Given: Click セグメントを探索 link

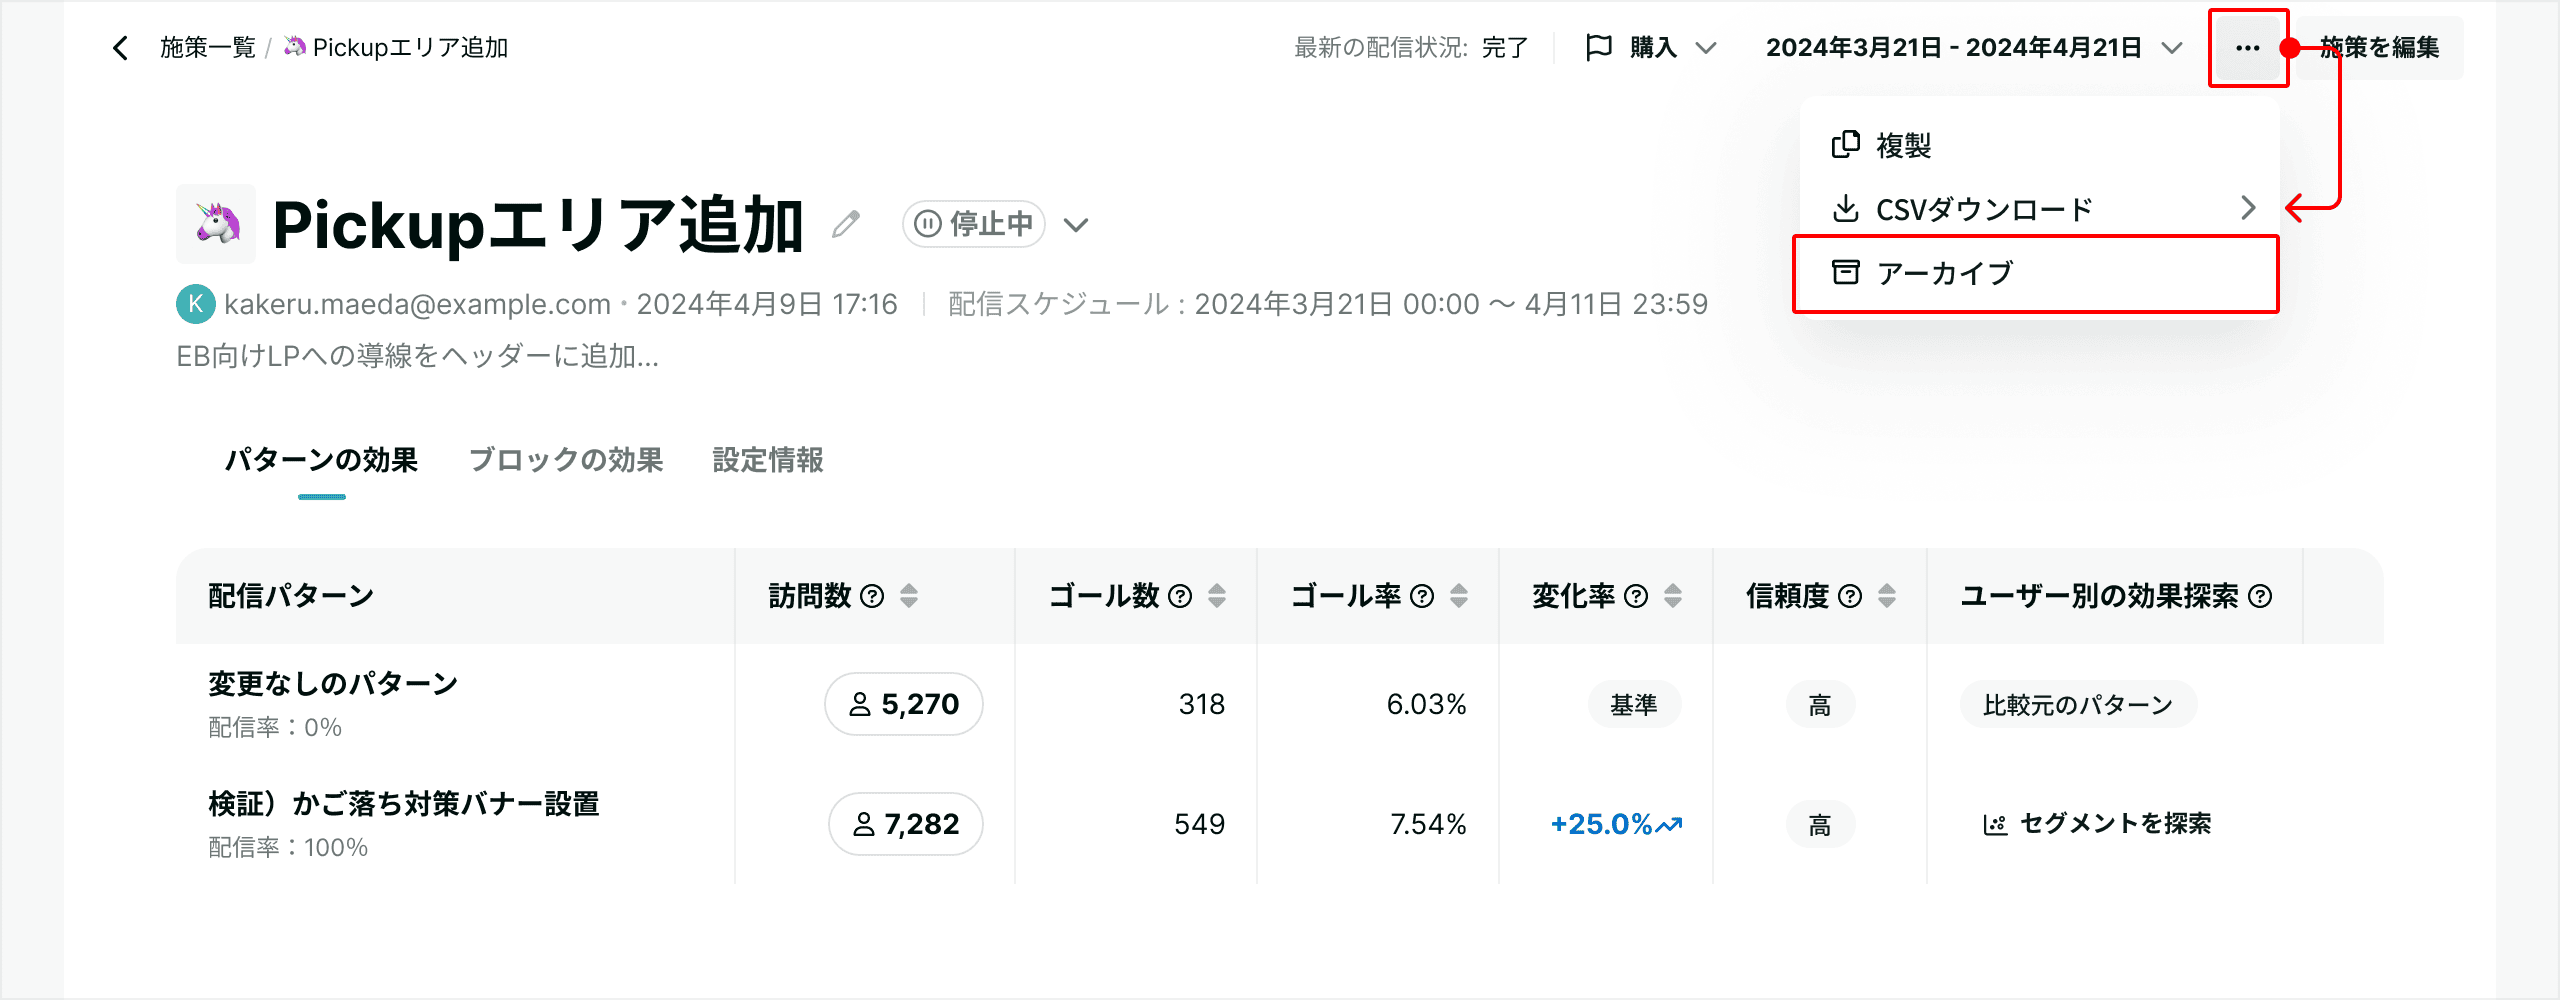Looking at the screenshot, I should pos(2098,824).
